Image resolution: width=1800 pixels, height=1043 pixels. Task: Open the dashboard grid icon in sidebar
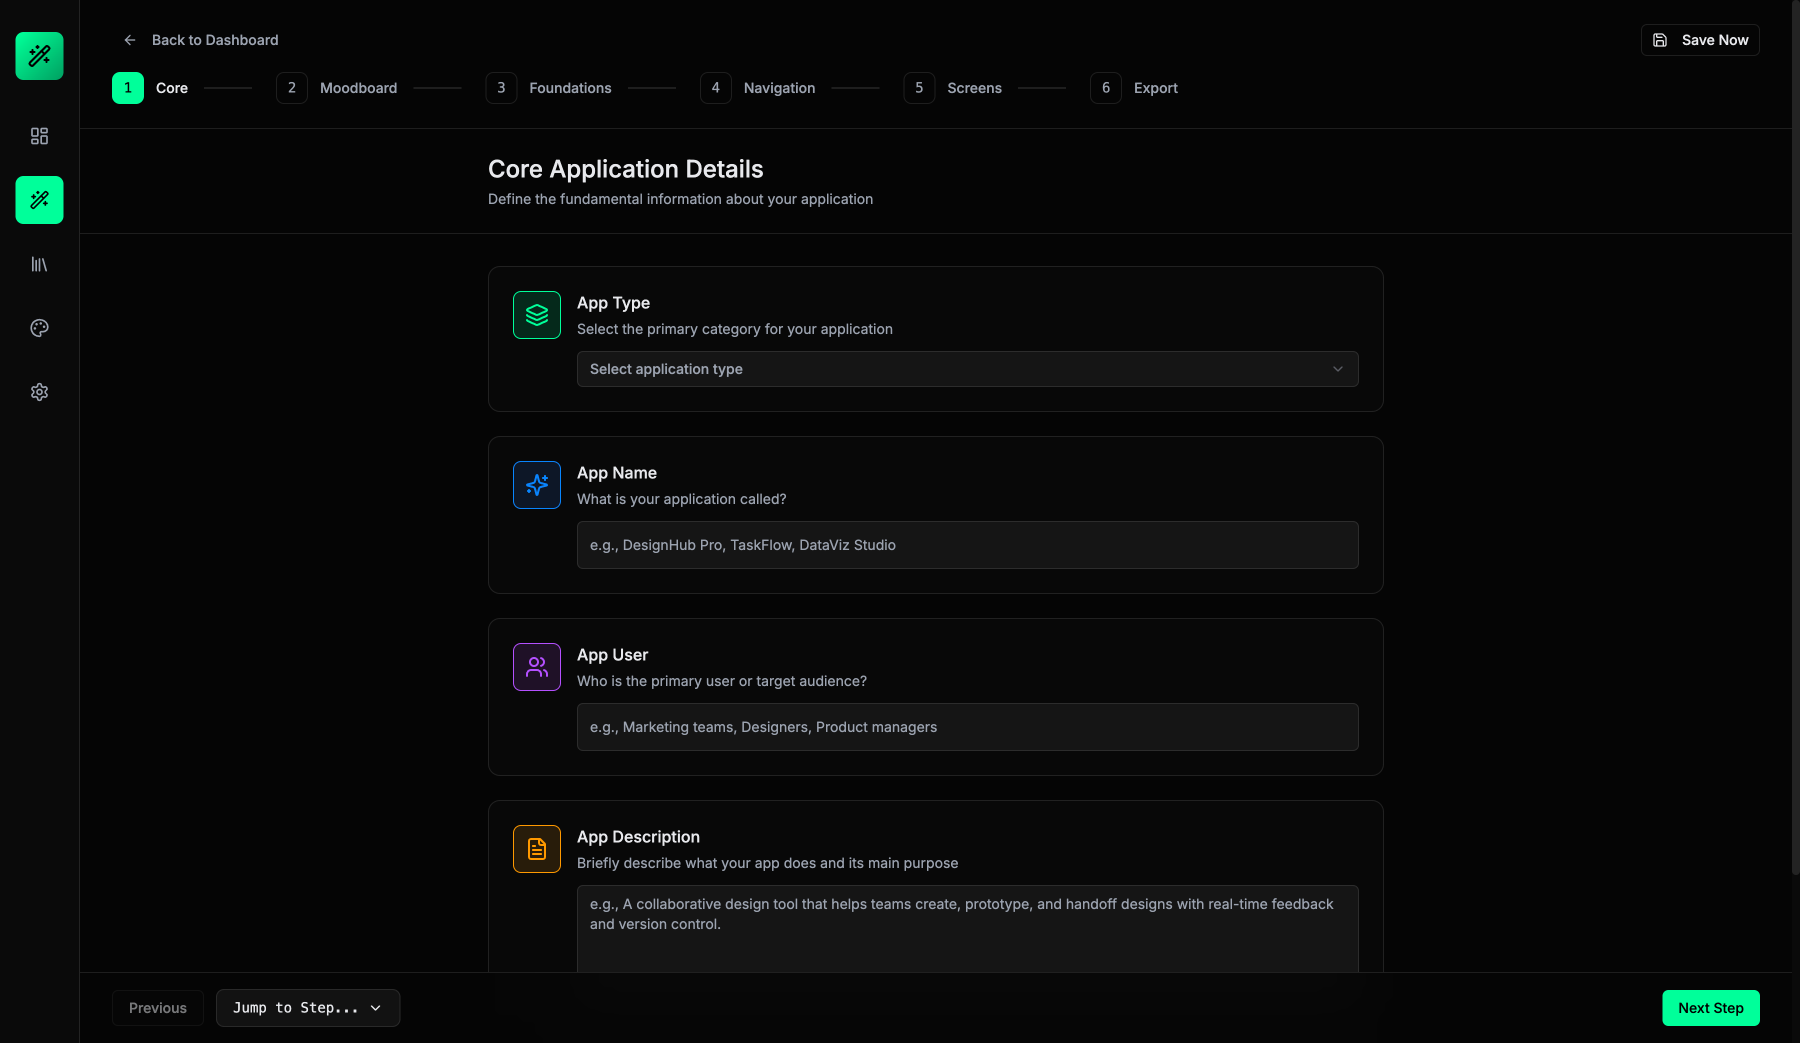[39, 136]
